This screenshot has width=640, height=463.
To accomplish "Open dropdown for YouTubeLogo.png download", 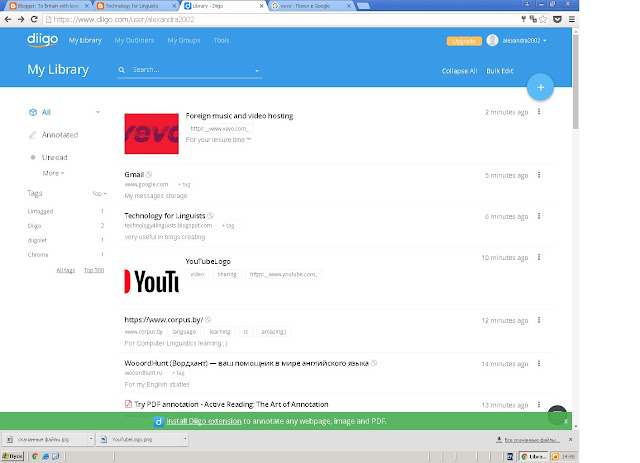I will click(x=185, y=439).
